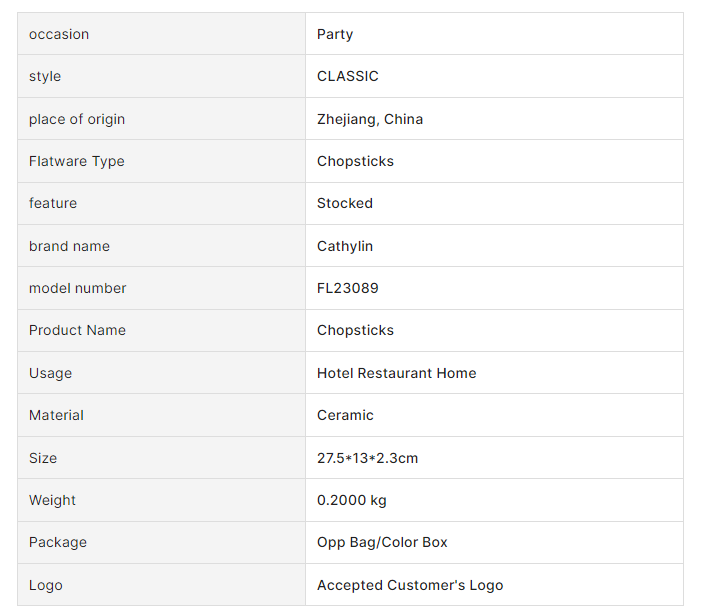Click the 'Usage' row label
This screenshot has height=615, width=709.
point(50,373)
